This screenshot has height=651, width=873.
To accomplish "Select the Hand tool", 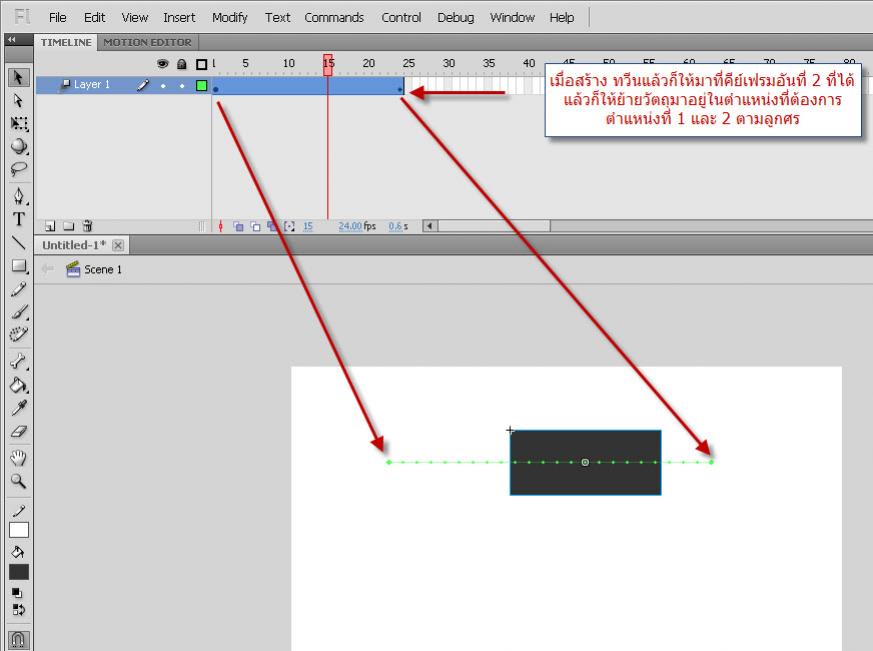I will pos(18,458).
